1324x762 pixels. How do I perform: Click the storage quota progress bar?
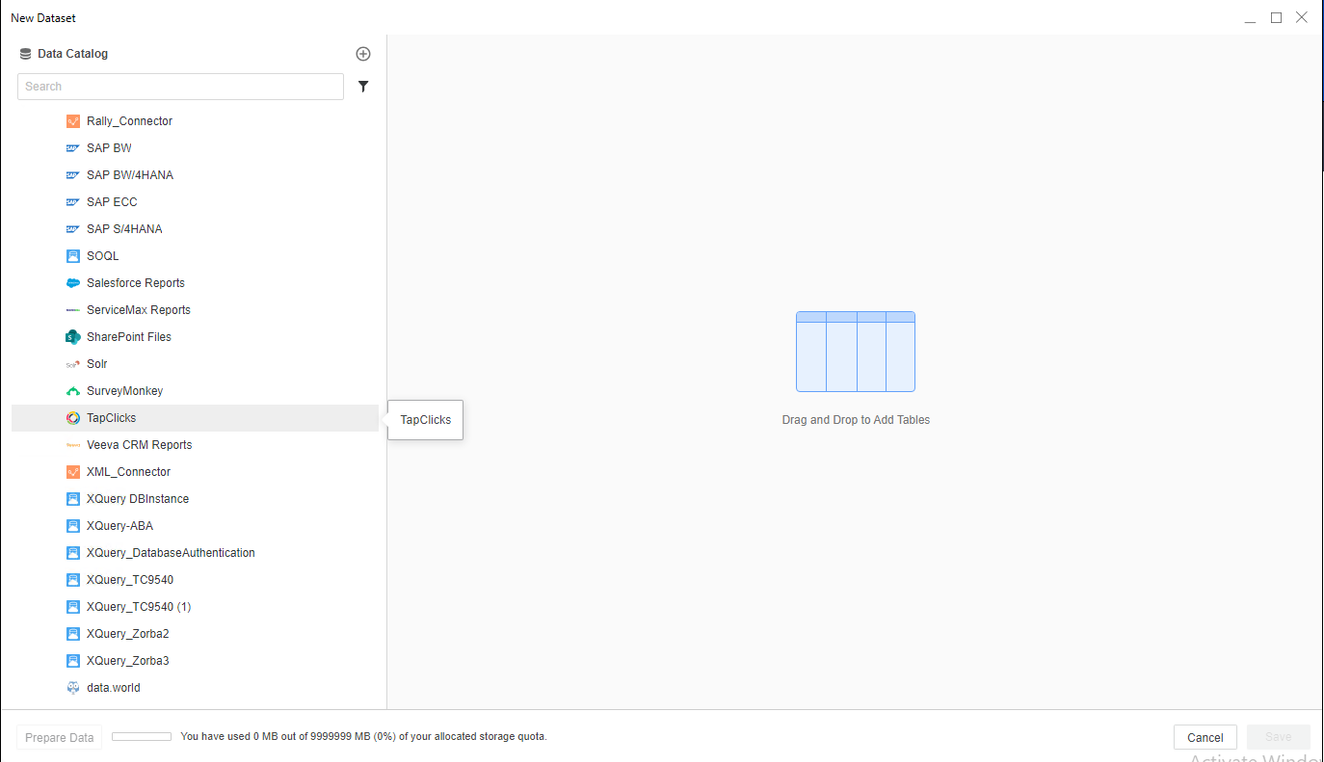tap(142, 737)
